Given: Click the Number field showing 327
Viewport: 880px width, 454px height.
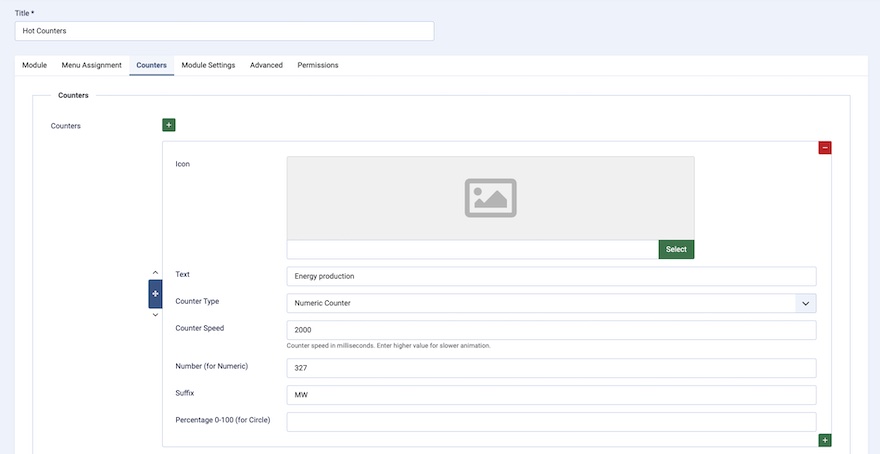Looking at the screenshot, I should tap(551, 368).
